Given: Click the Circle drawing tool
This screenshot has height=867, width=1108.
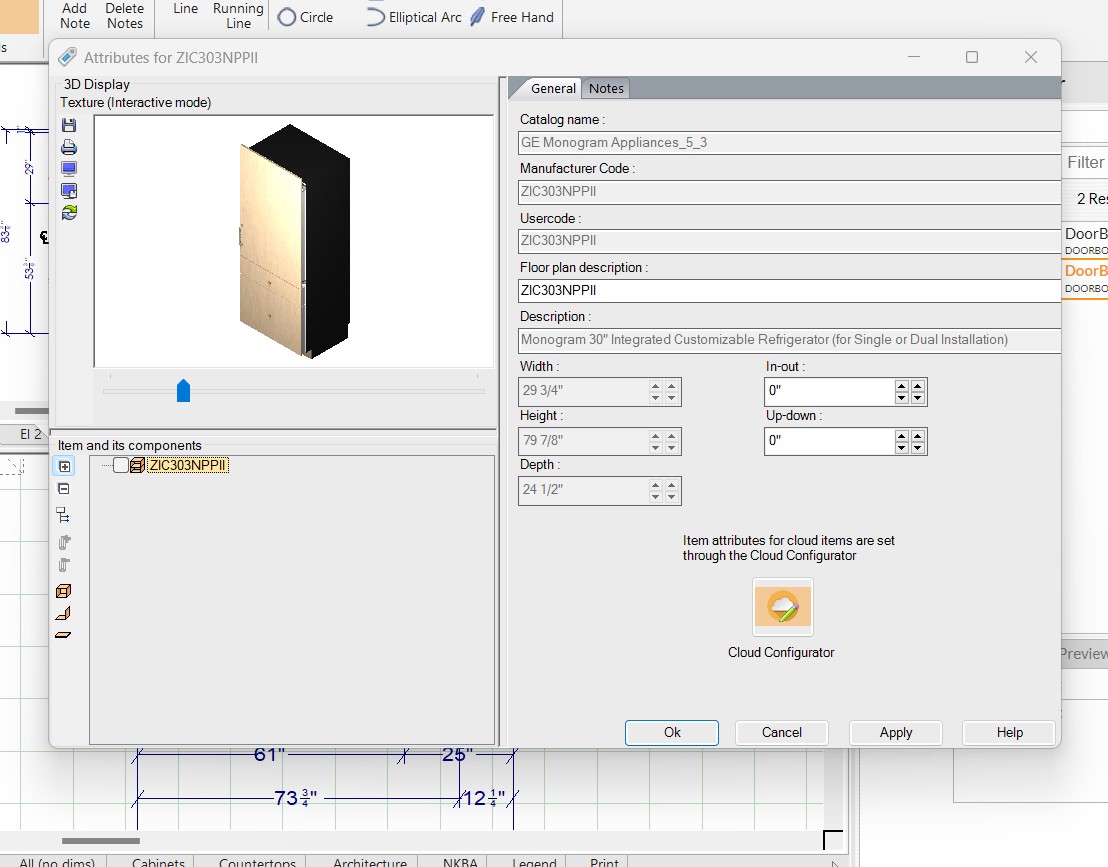Looking at the screenshot, I should [305, 17].
